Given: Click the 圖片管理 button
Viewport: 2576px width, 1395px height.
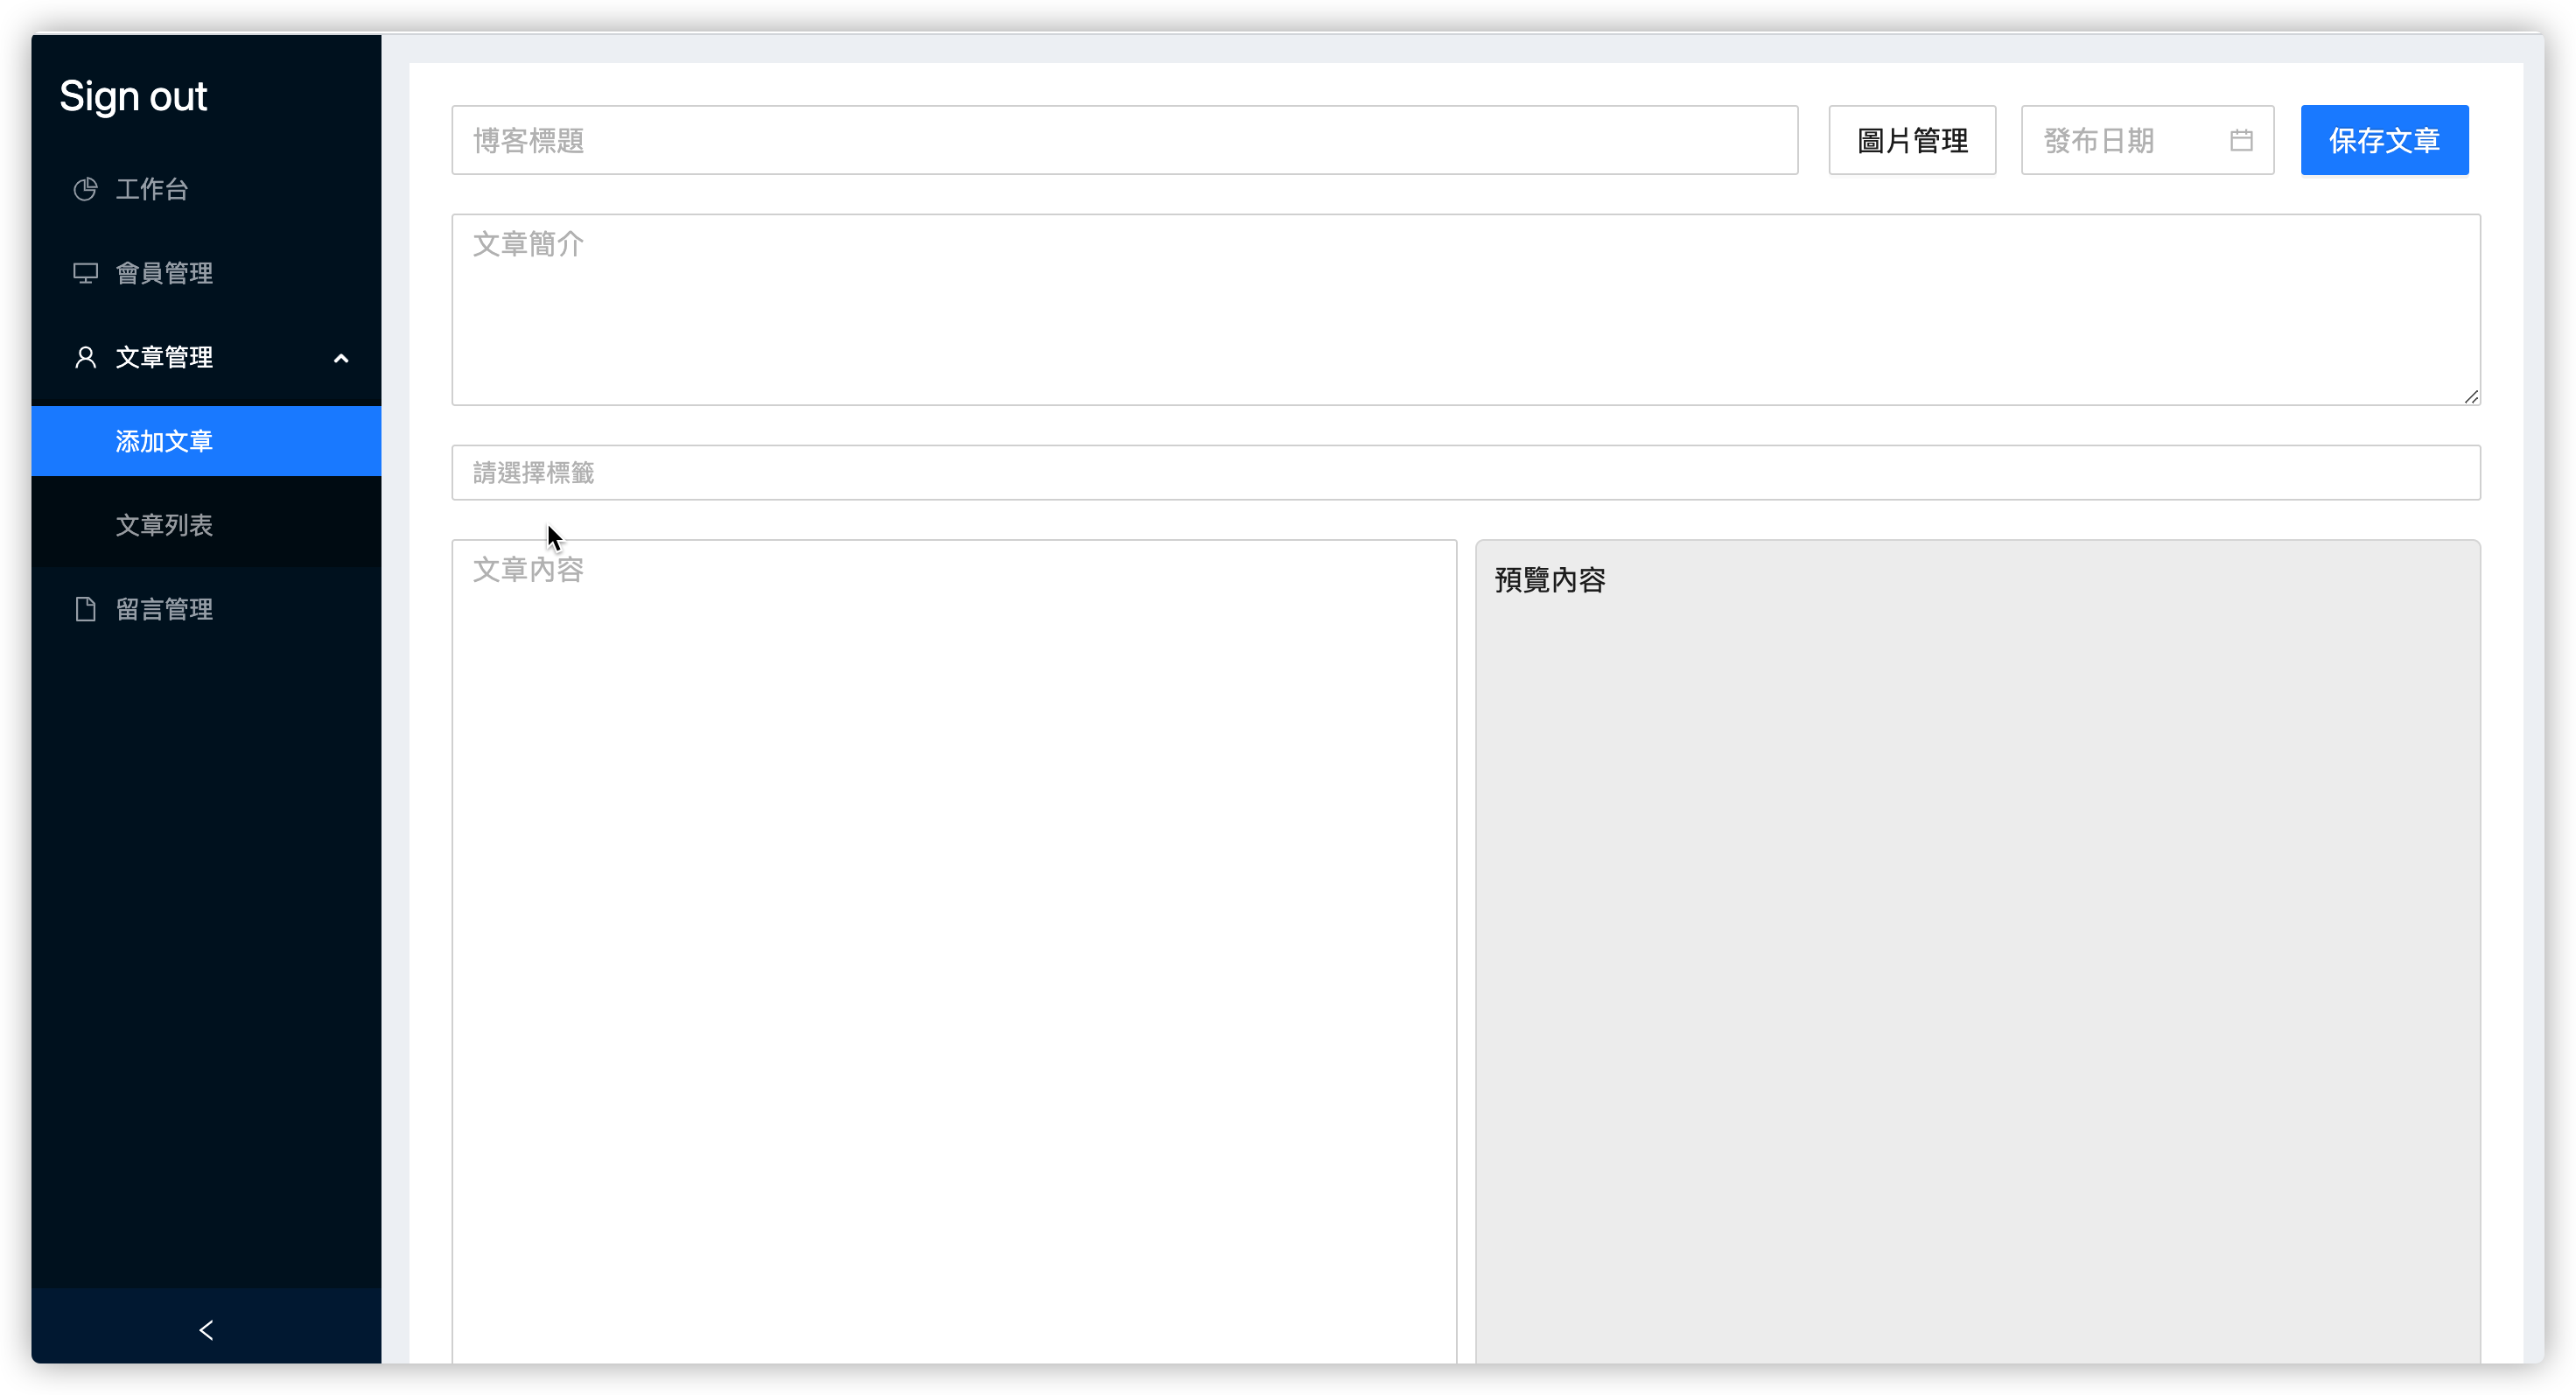Looking at the screenshot, I should [x=1912, y=141].
